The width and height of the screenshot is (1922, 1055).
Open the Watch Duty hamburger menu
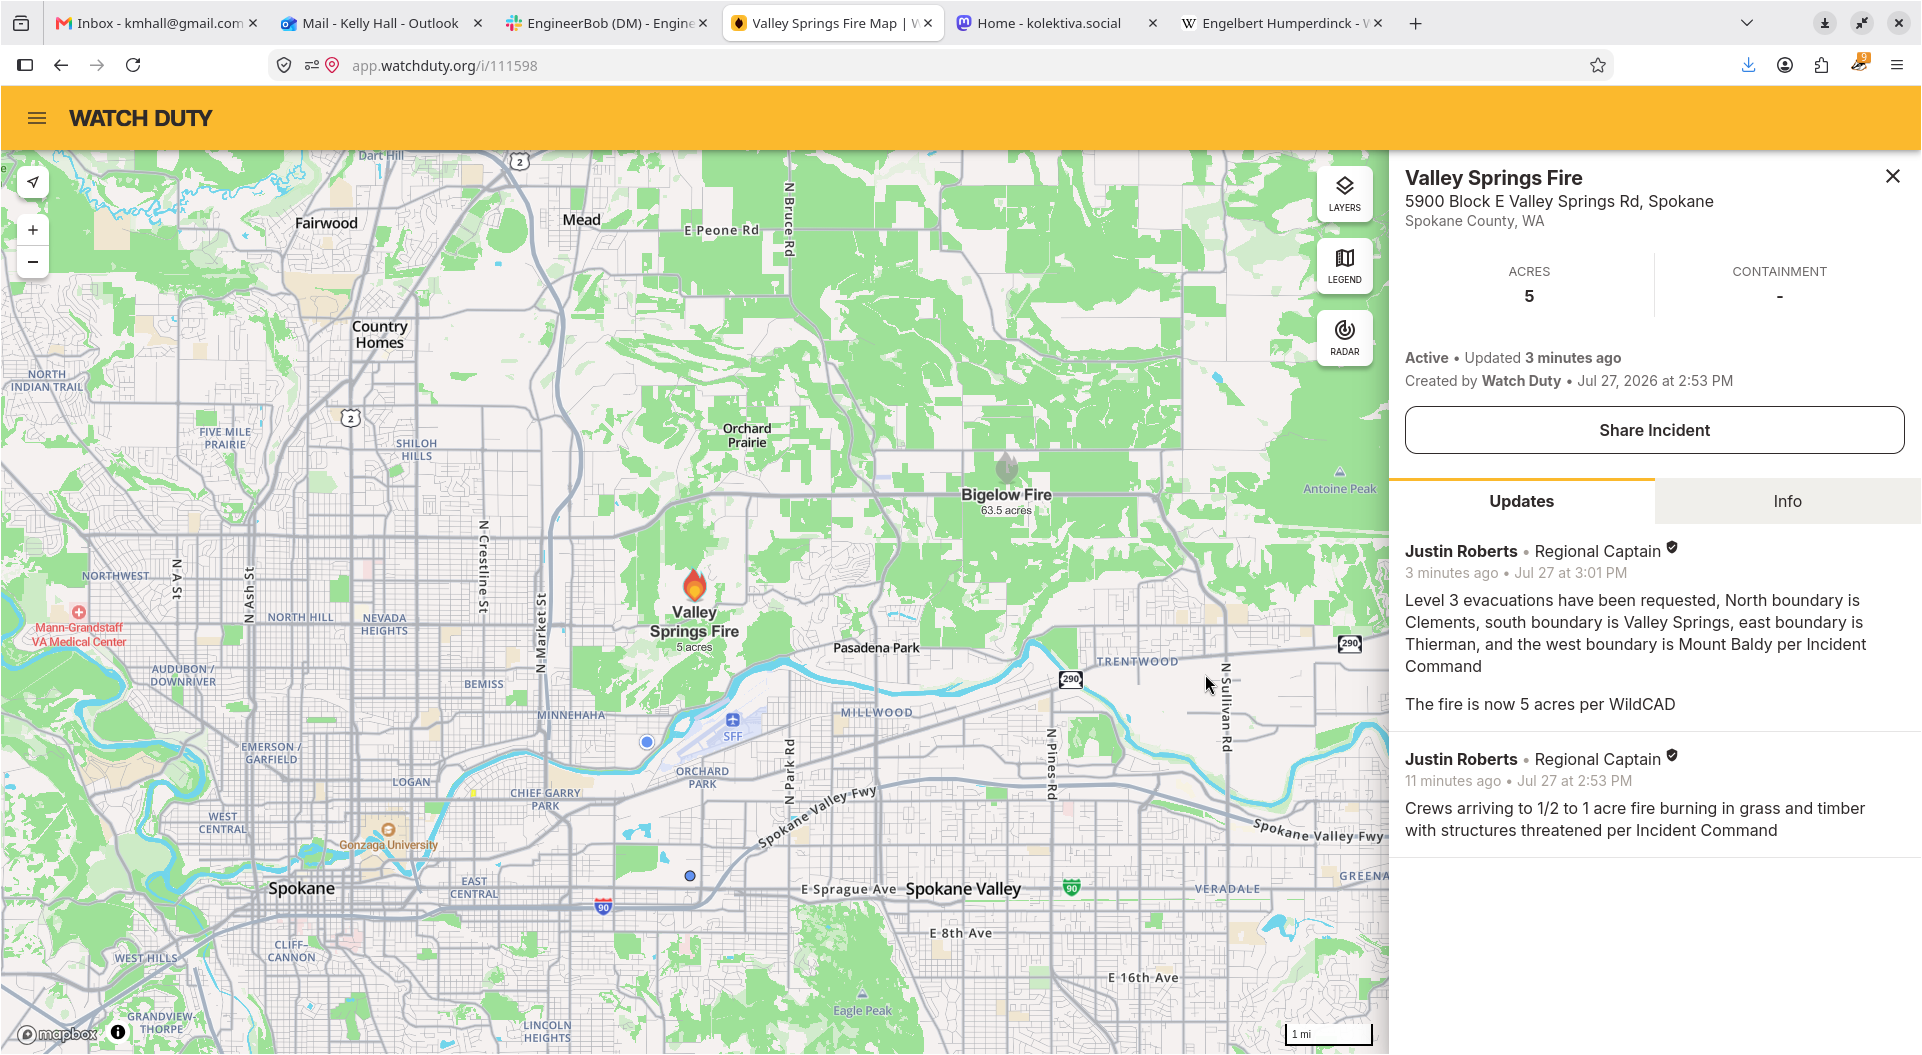(37, 118)
